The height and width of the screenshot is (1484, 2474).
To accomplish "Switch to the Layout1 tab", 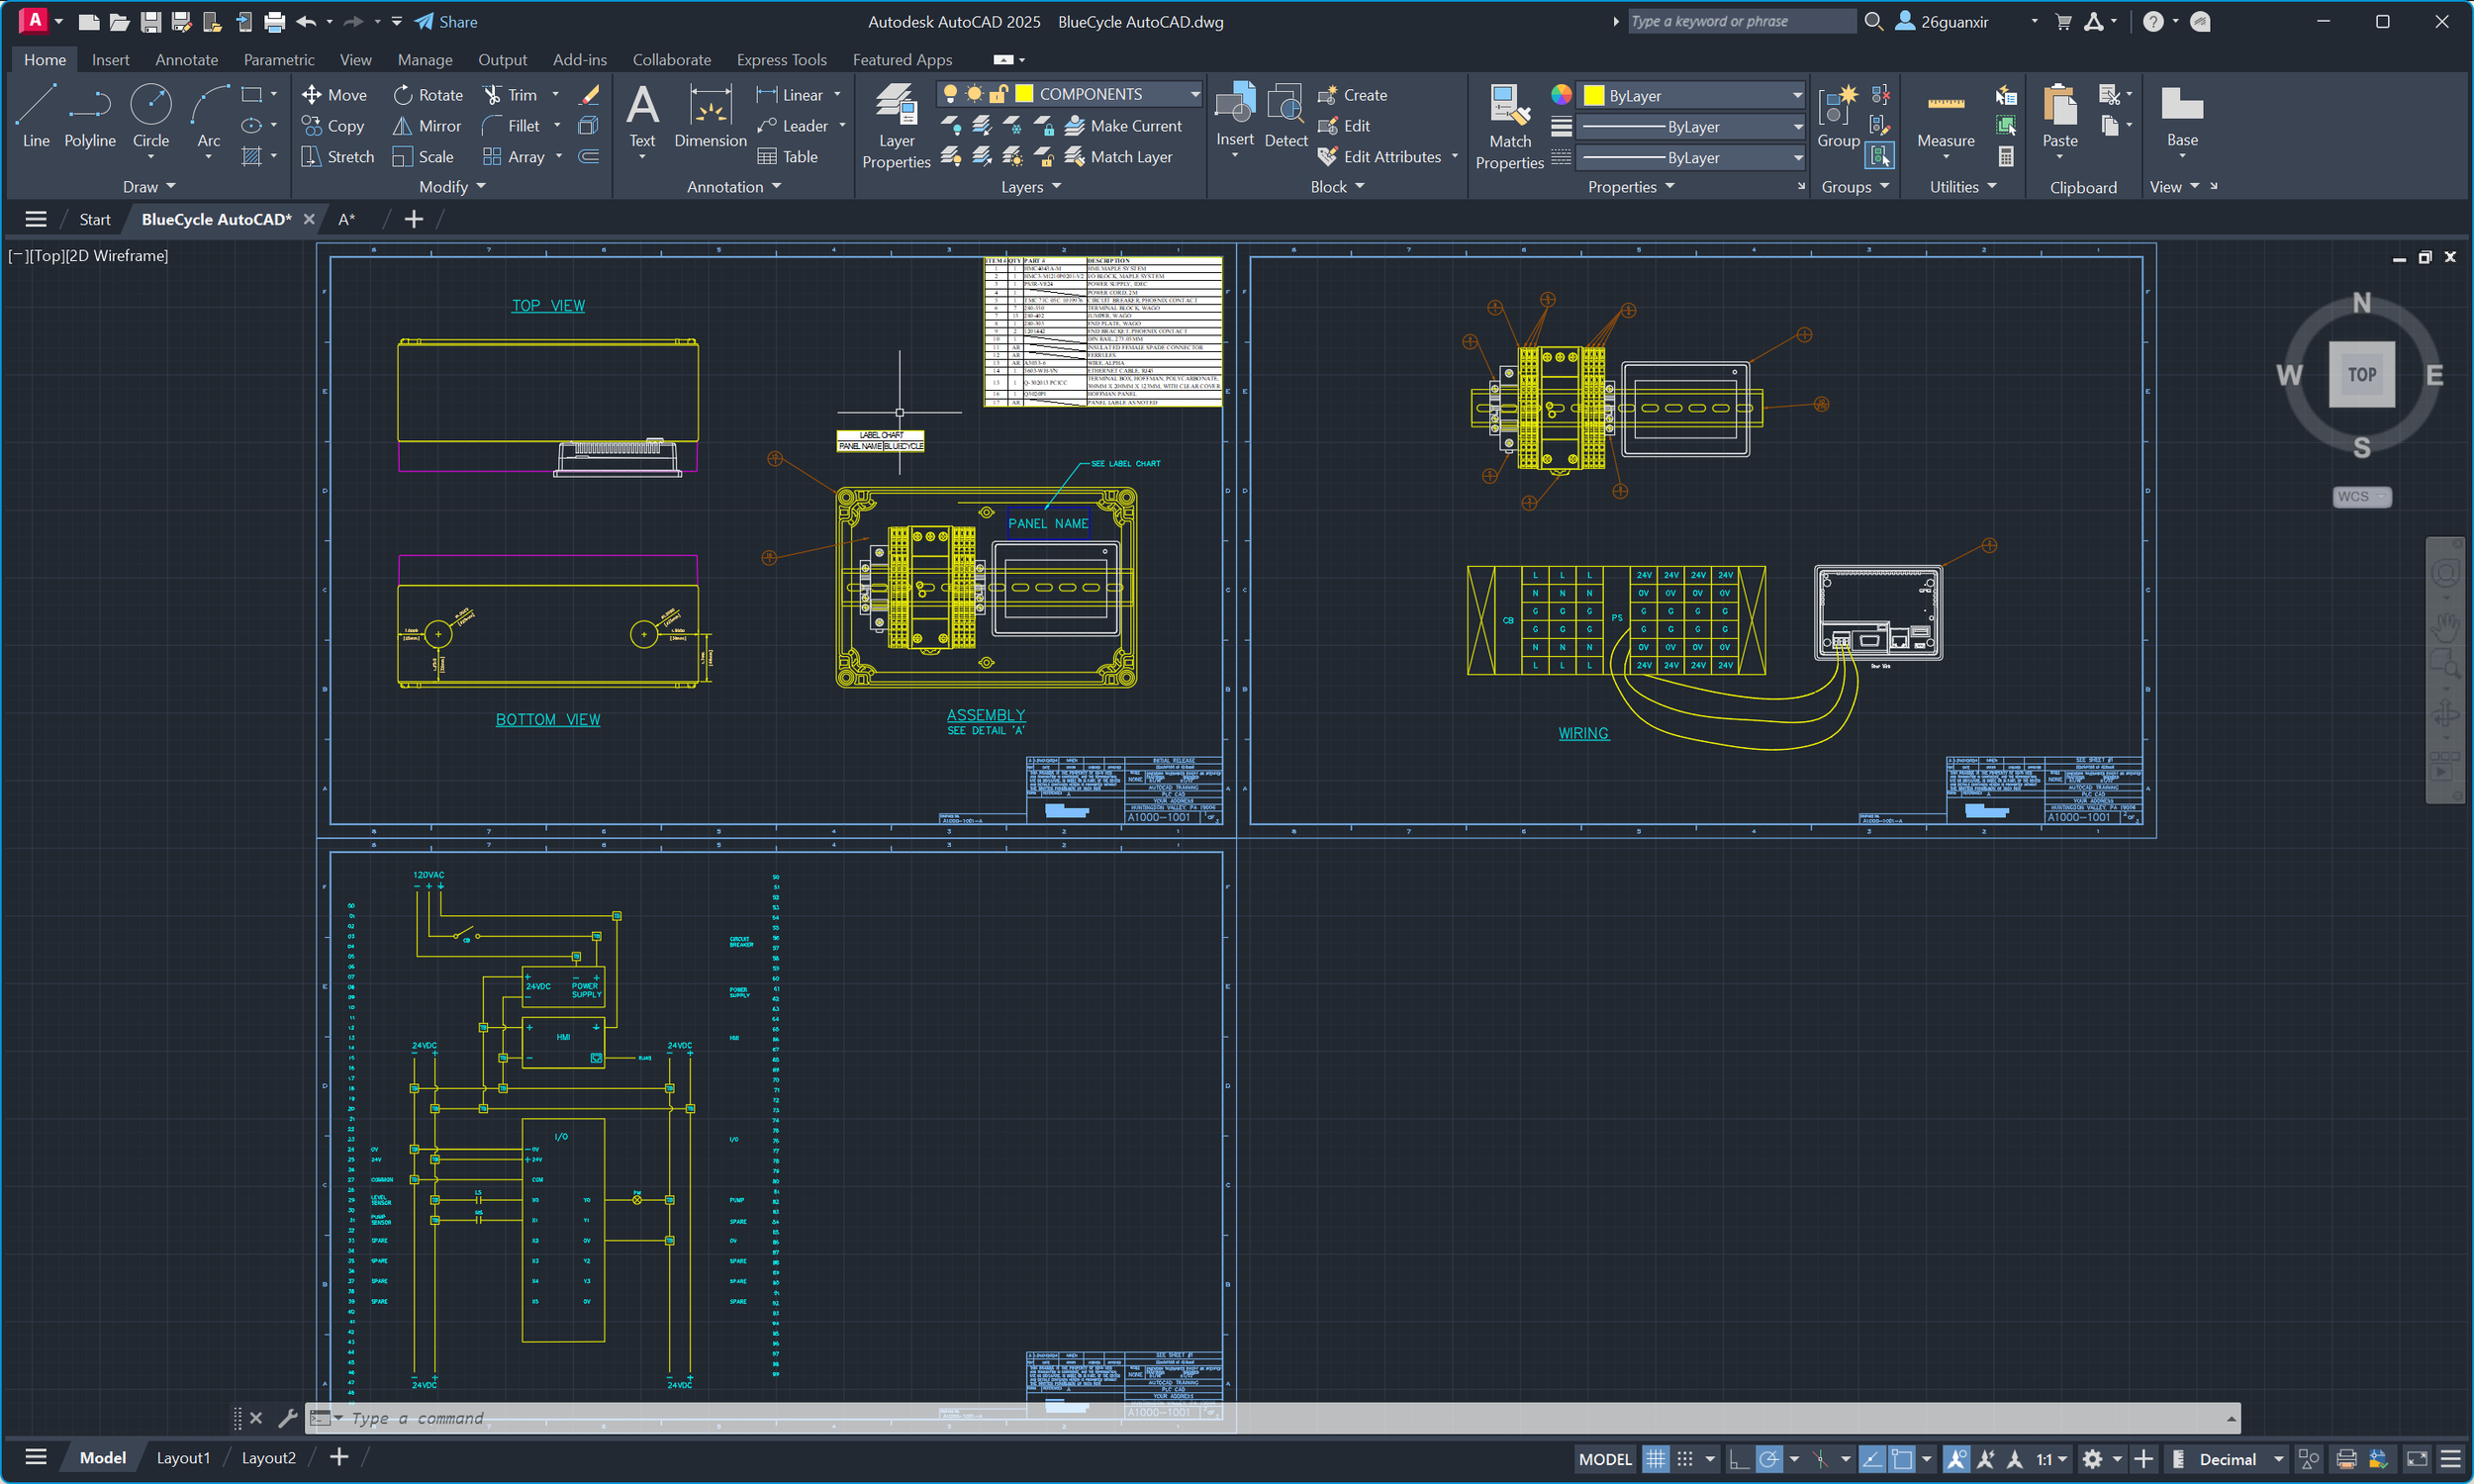I will coord(183,1458).
